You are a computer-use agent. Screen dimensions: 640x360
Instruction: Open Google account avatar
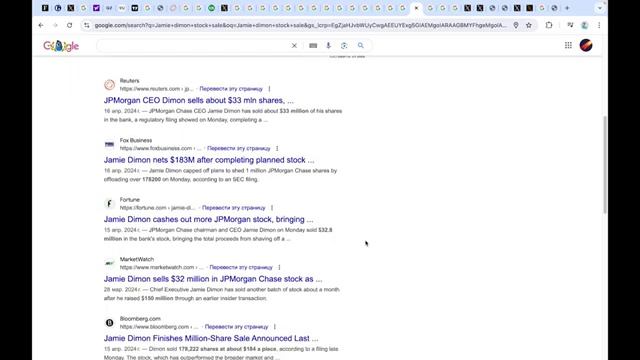point(586,45)
